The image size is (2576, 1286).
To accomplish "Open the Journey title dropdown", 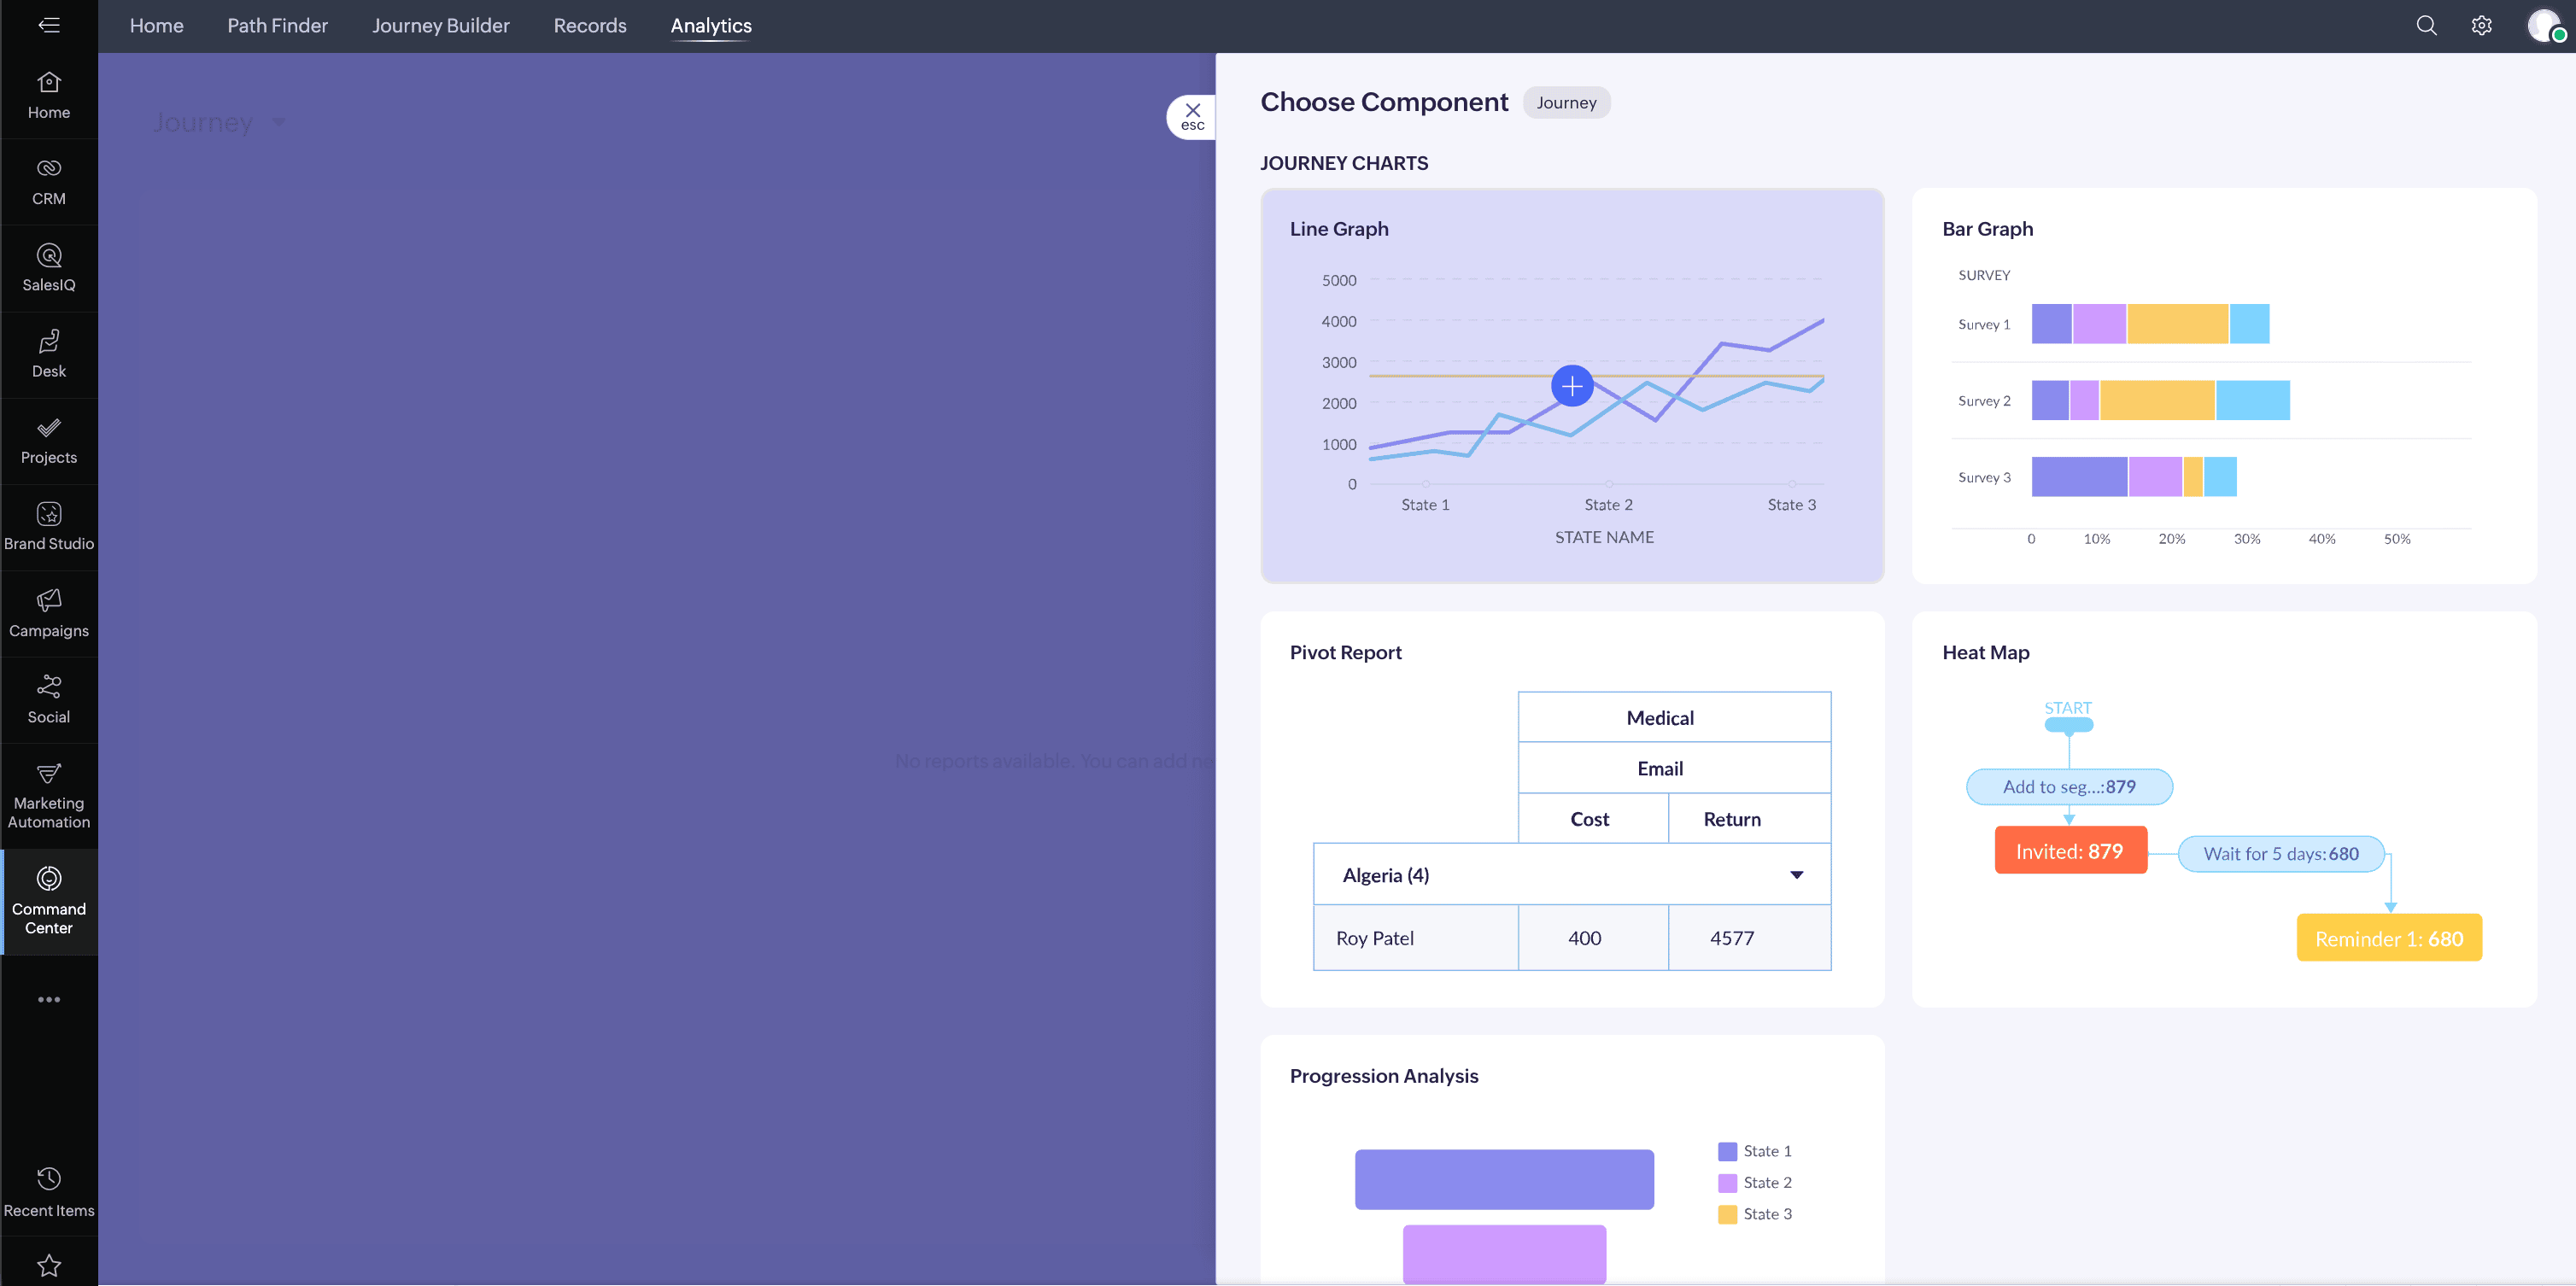I will click(279, 122).
